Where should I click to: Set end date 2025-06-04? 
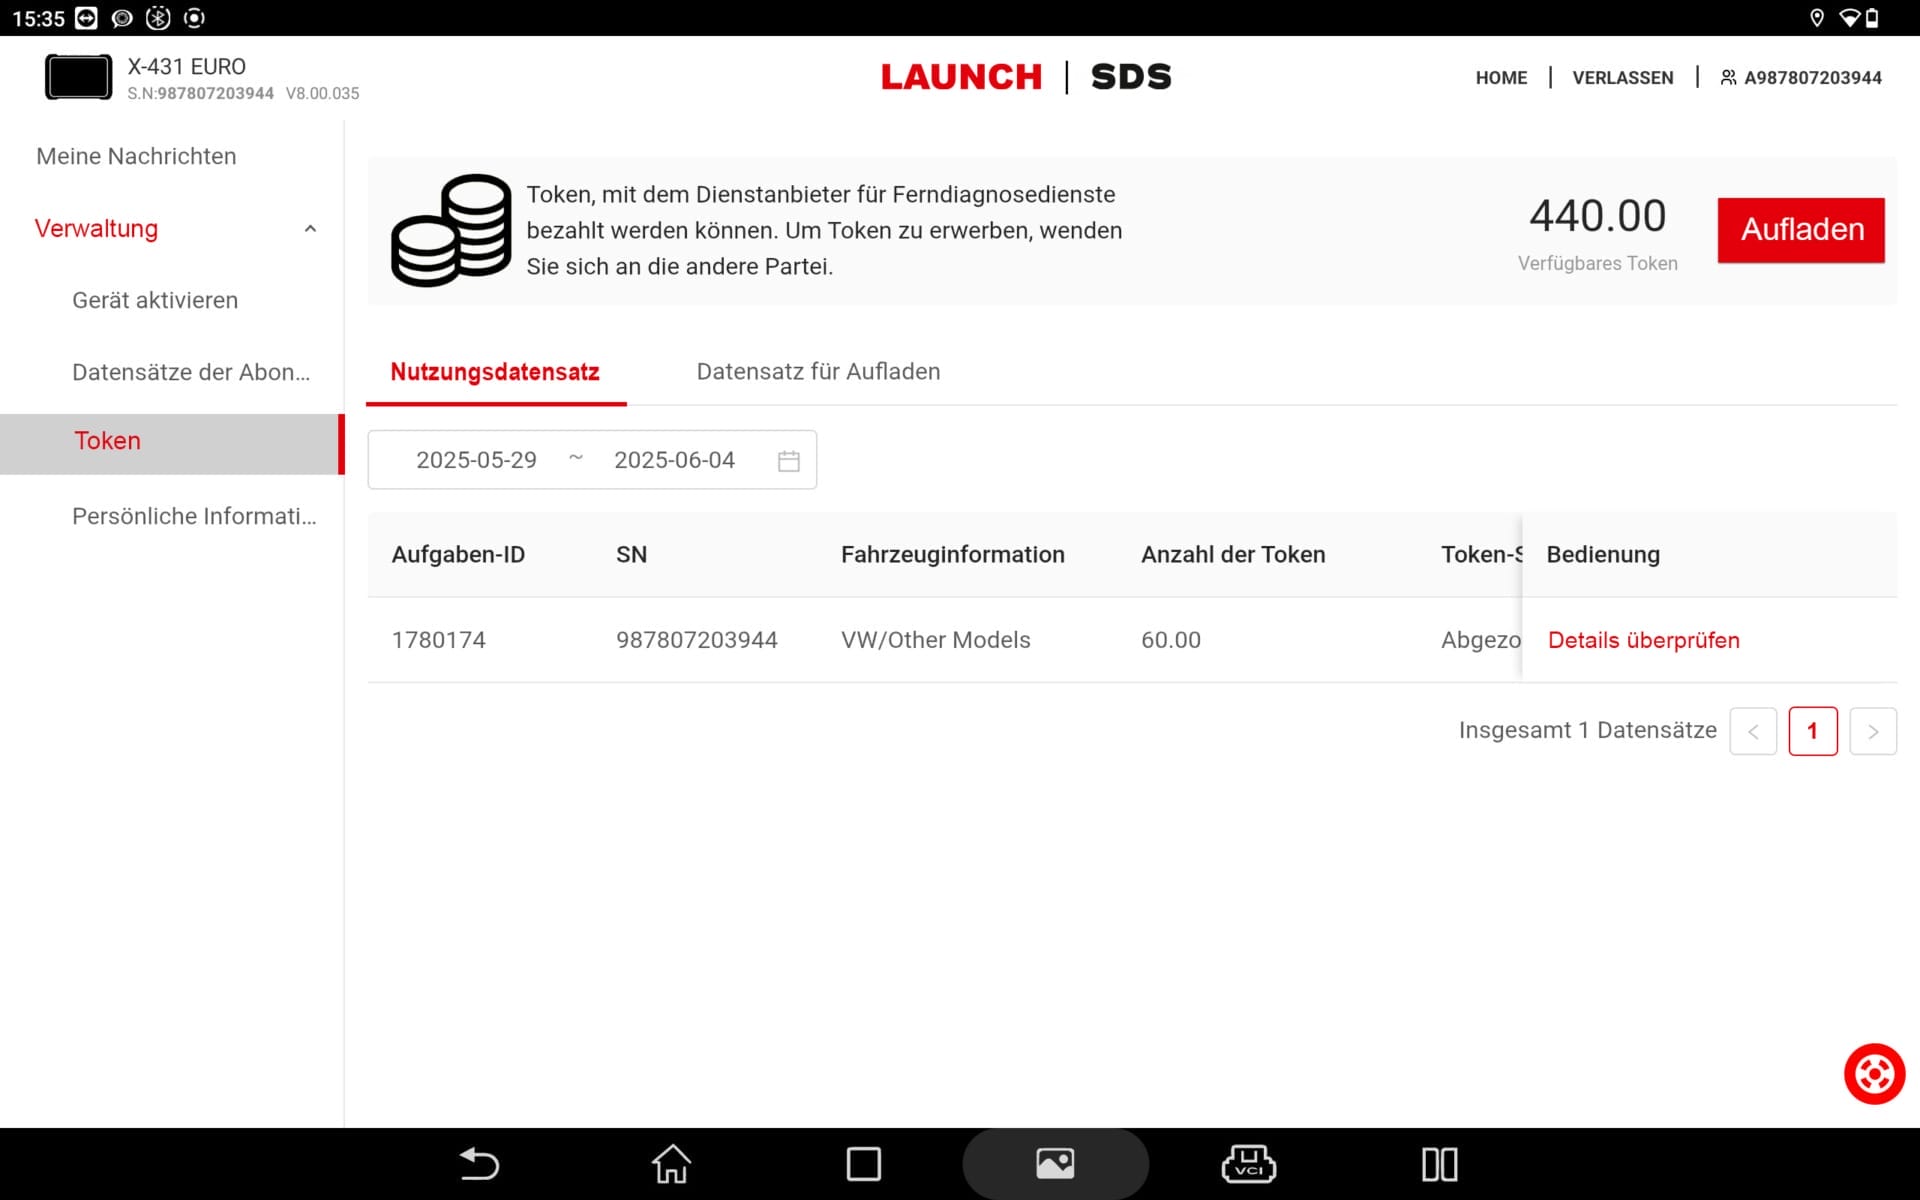[674, 460]
